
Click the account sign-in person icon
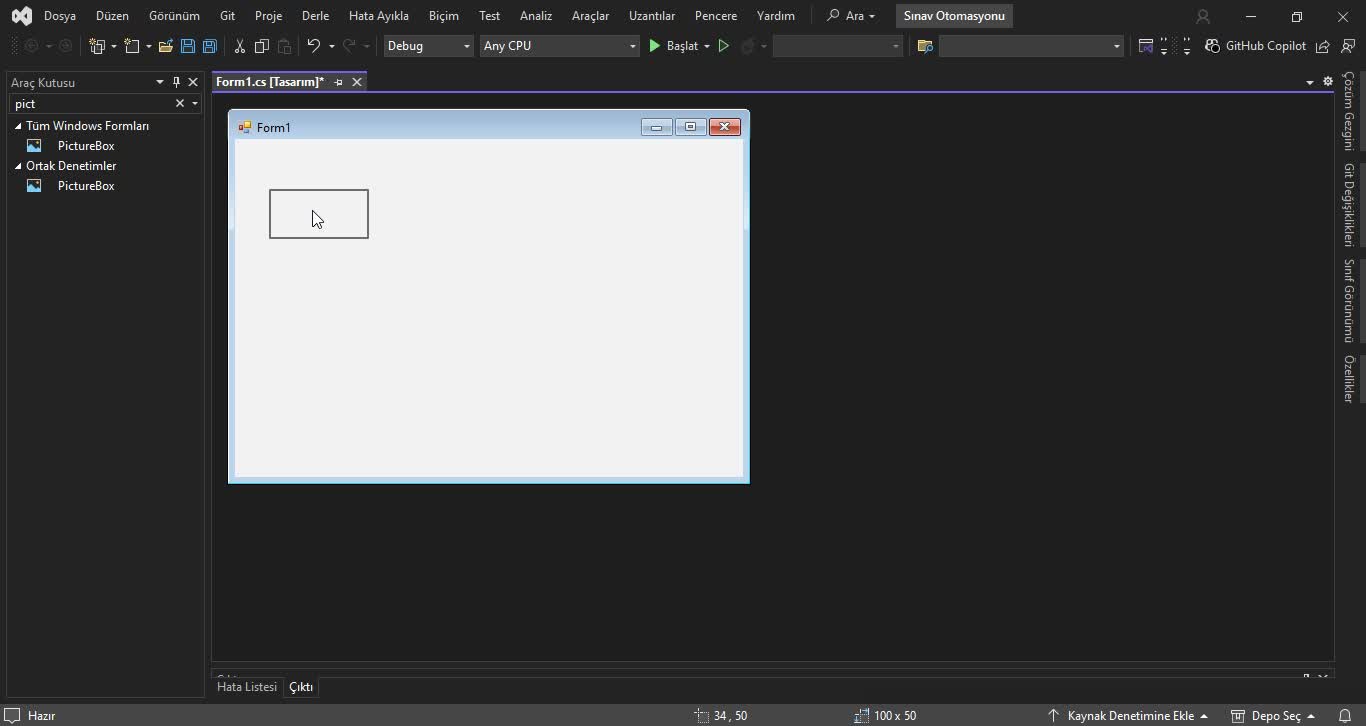[1203, 16]
